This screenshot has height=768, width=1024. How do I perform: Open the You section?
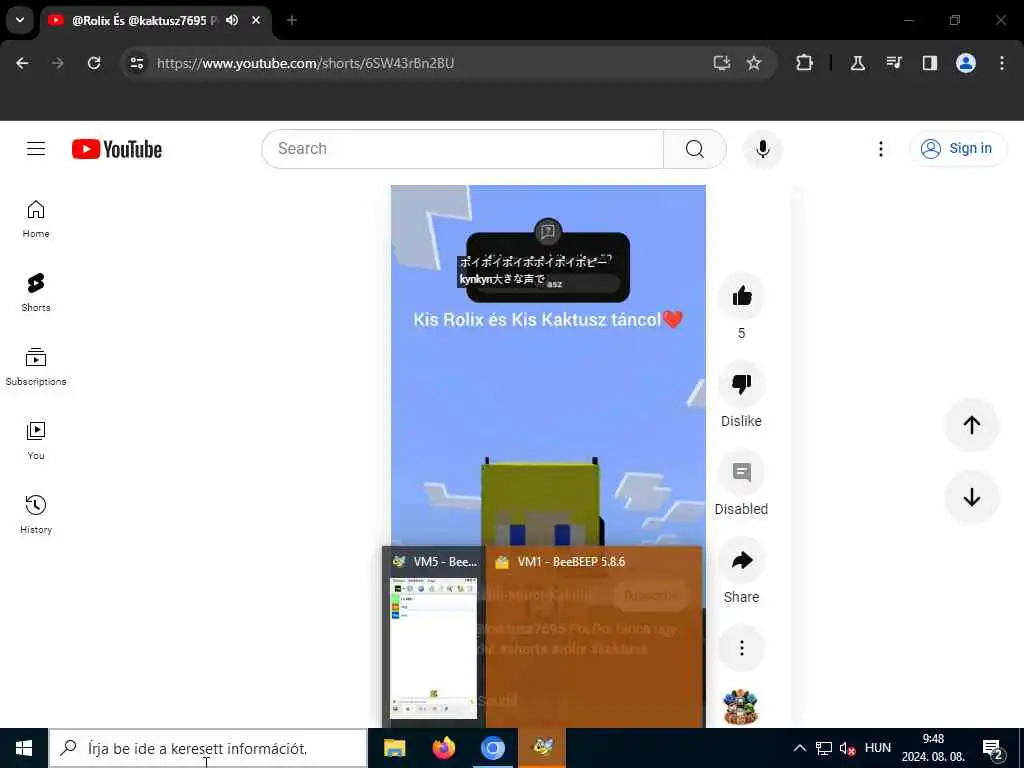[x=36, y=441]
